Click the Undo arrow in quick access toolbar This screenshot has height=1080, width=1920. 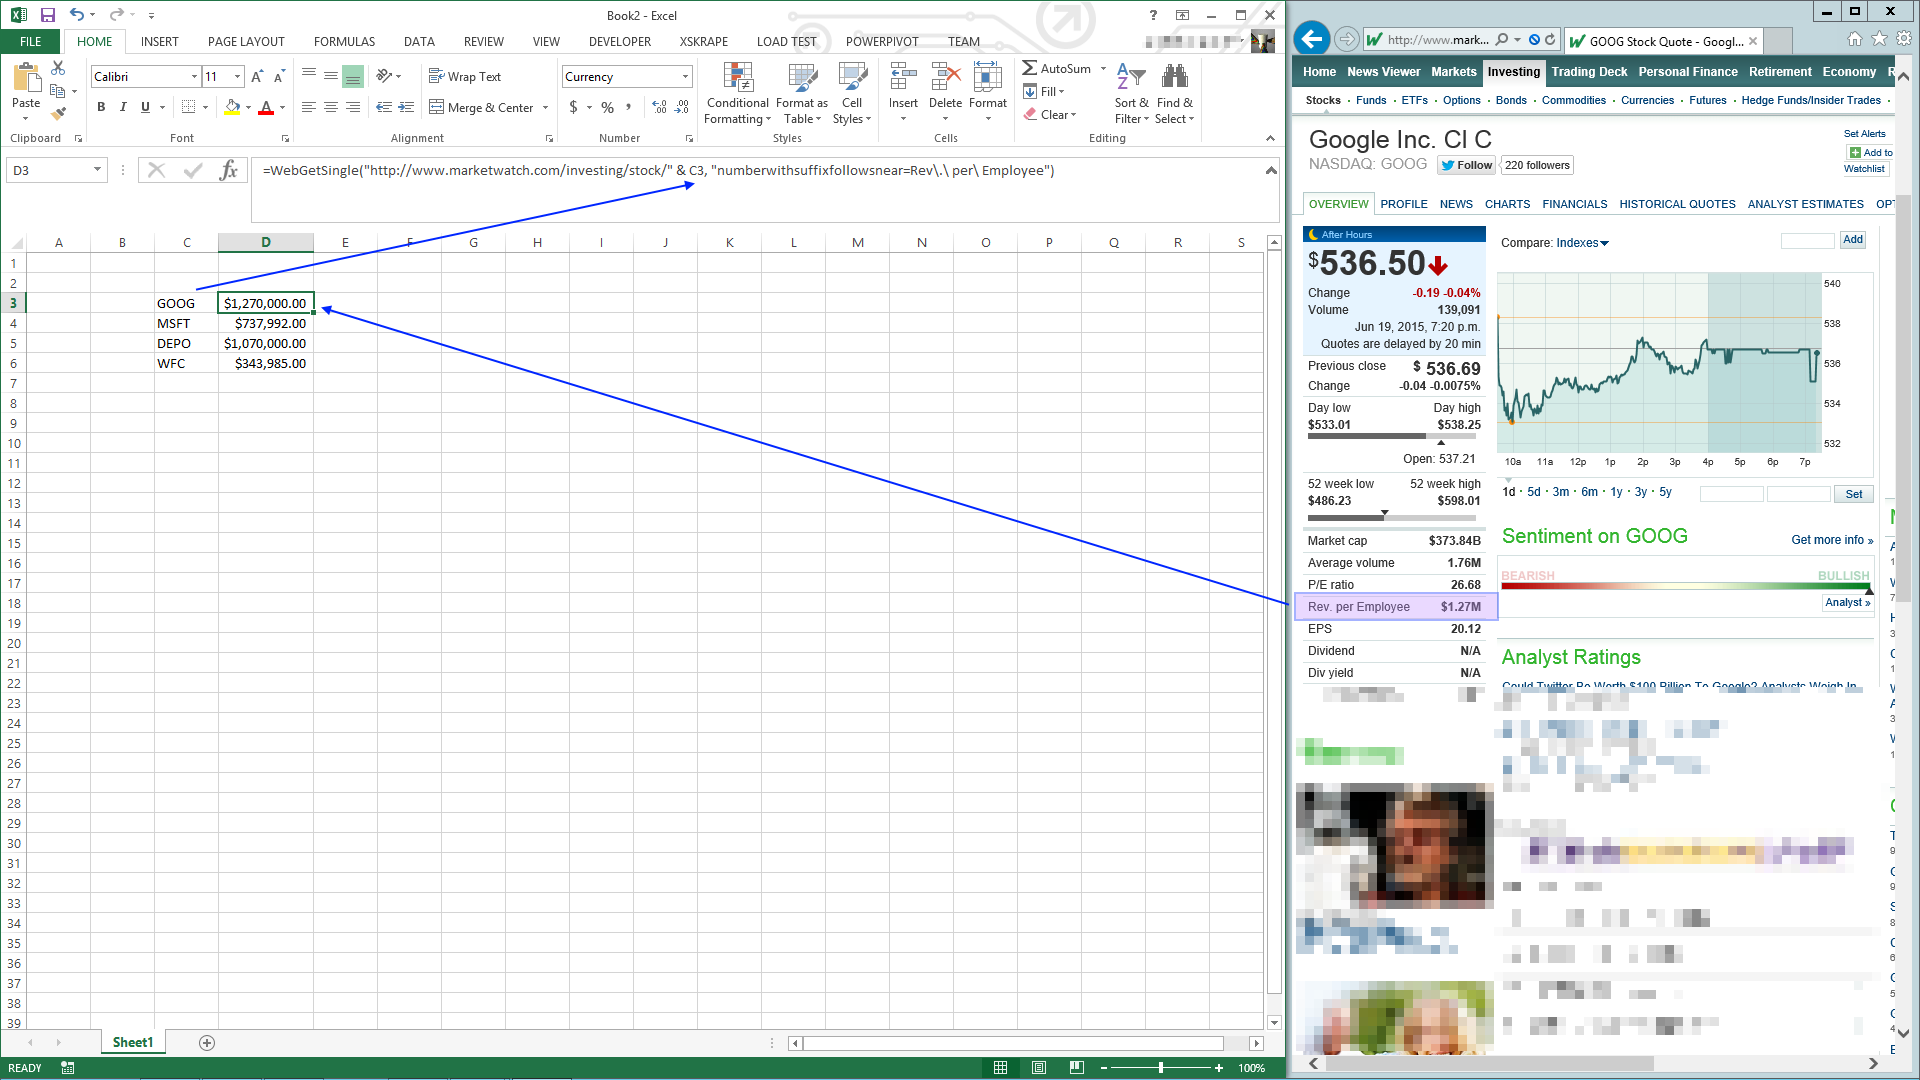tap(76, 15)
